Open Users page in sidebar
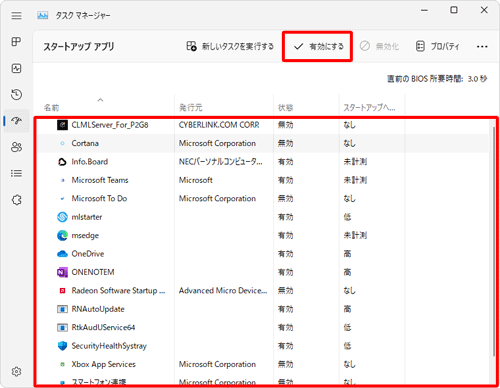This screenshot has height=388, width=500. tap(16, 147)
